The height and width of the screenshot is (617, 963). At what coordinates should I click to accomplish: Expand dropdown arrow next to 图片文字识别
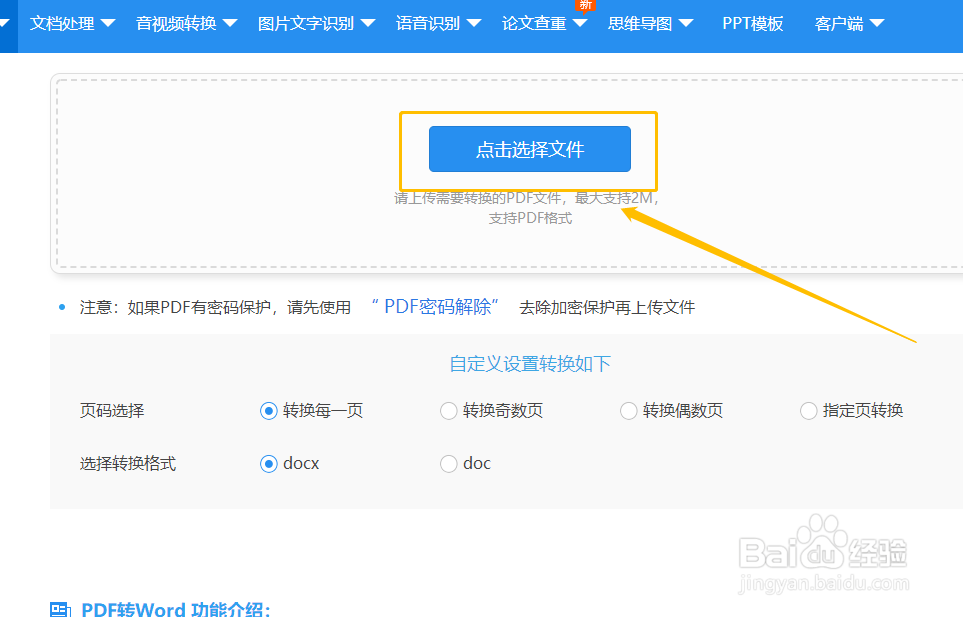368,23
